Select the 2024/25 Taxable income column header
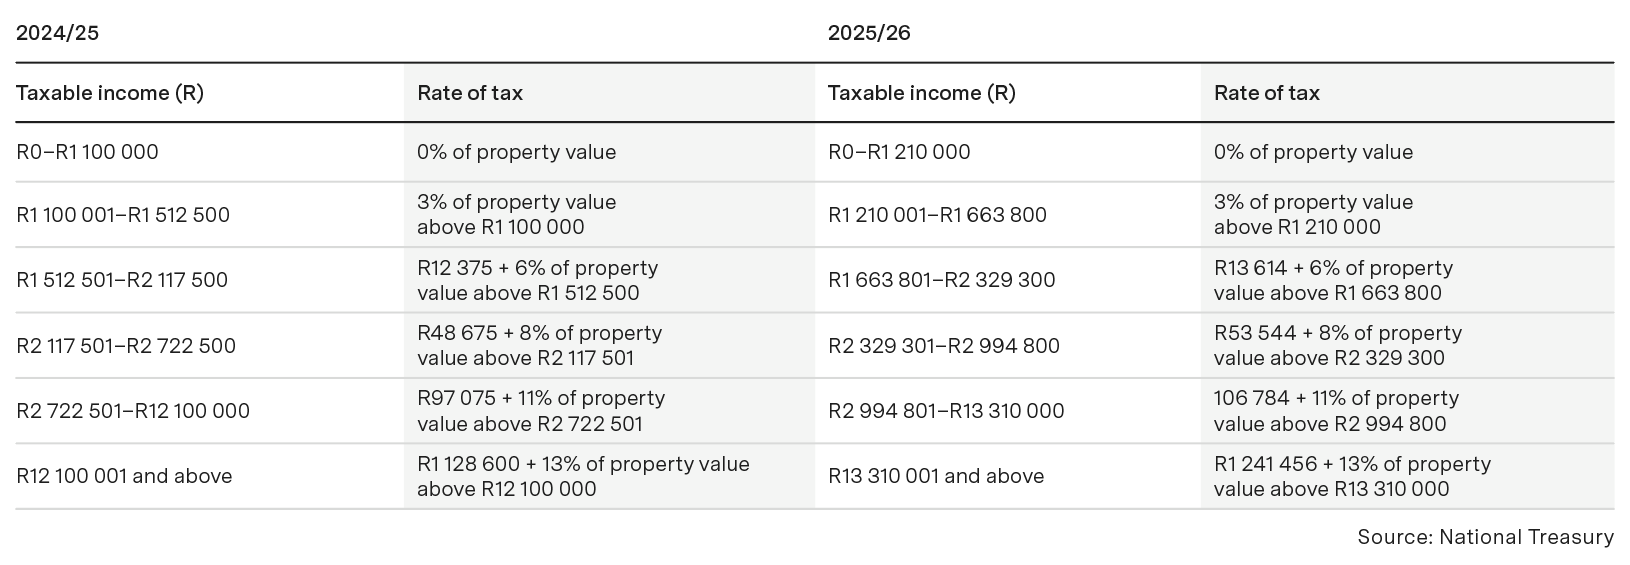The image size is (1630, 565). [110, 93]
